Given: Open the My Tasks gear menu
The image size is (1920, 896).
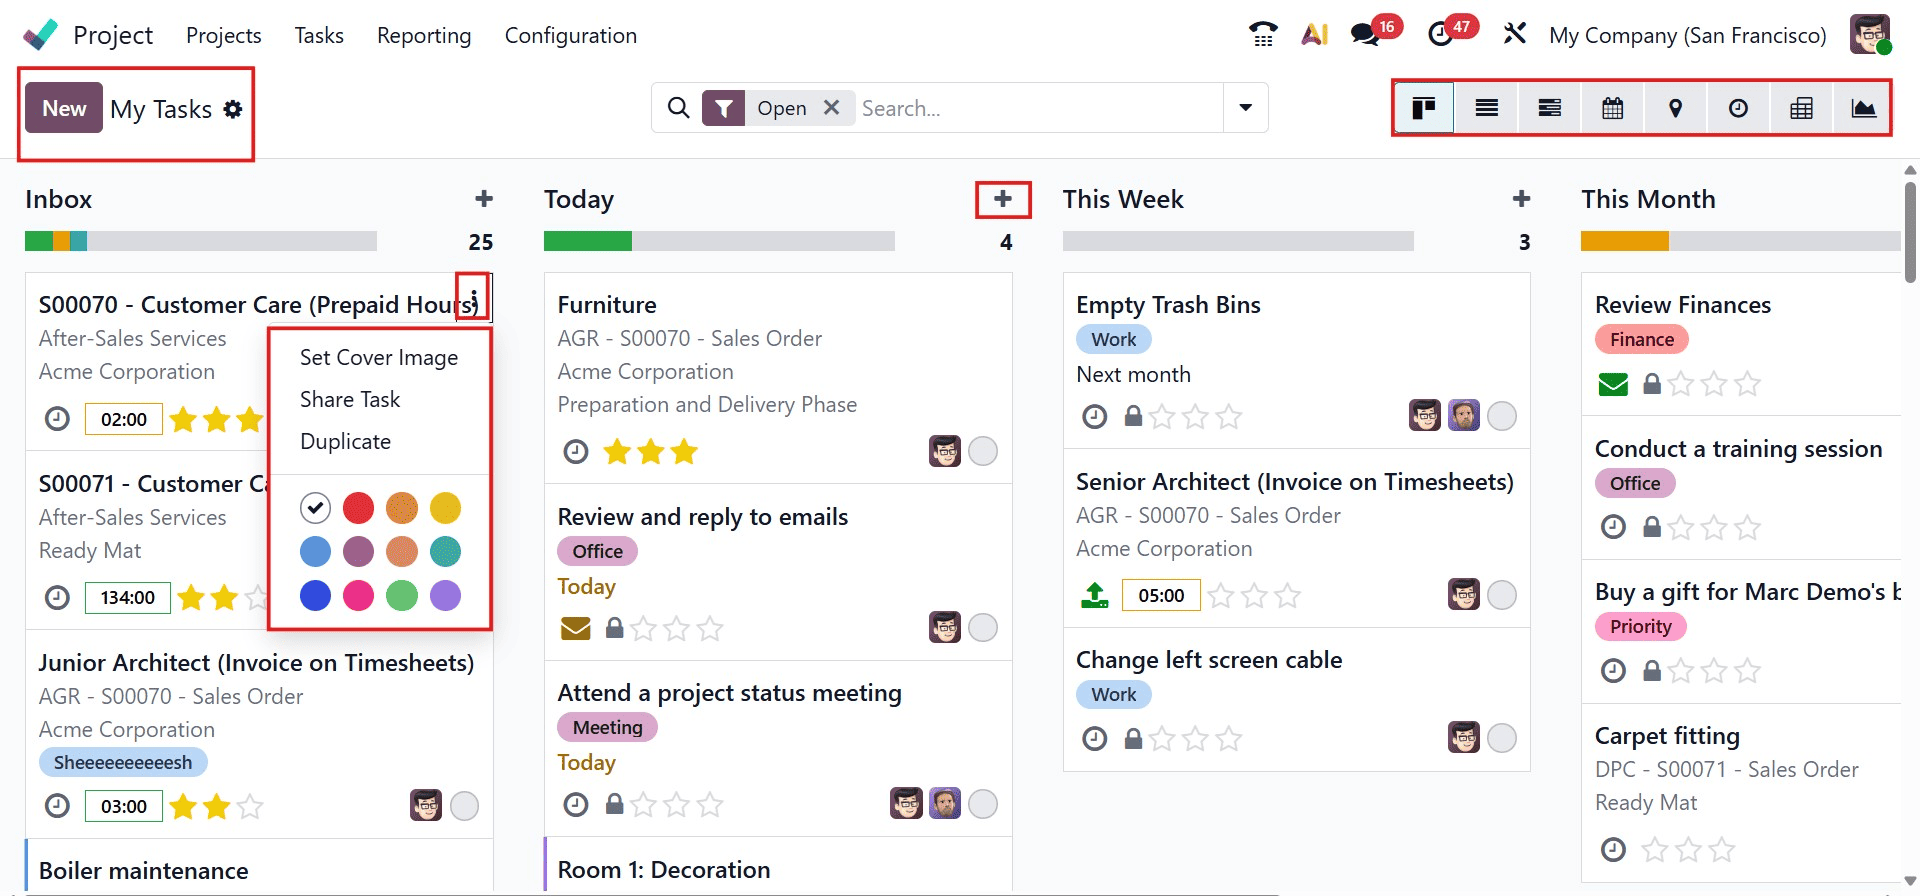Looking at the screenshot, I should pyautogui.click(x=233, y=110).
